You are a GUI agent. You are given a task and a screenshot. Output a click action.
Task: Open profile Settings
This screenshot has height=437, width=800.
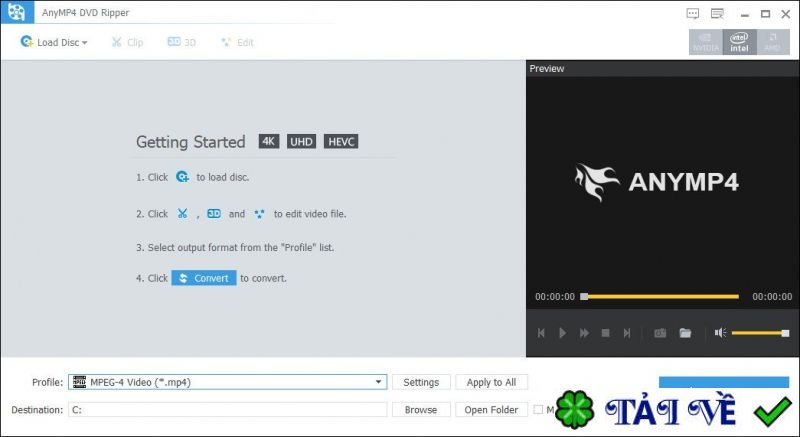tap(421, 382)
